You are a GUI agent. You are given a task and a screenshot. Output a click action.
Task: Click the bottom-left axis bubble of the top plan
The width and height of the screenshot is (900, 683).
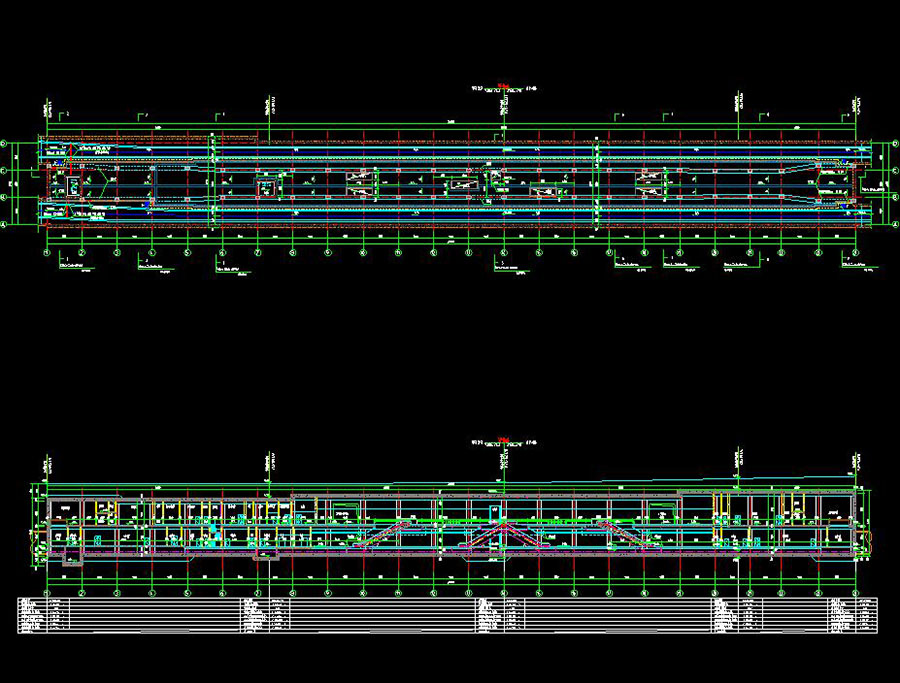point(4,226)
